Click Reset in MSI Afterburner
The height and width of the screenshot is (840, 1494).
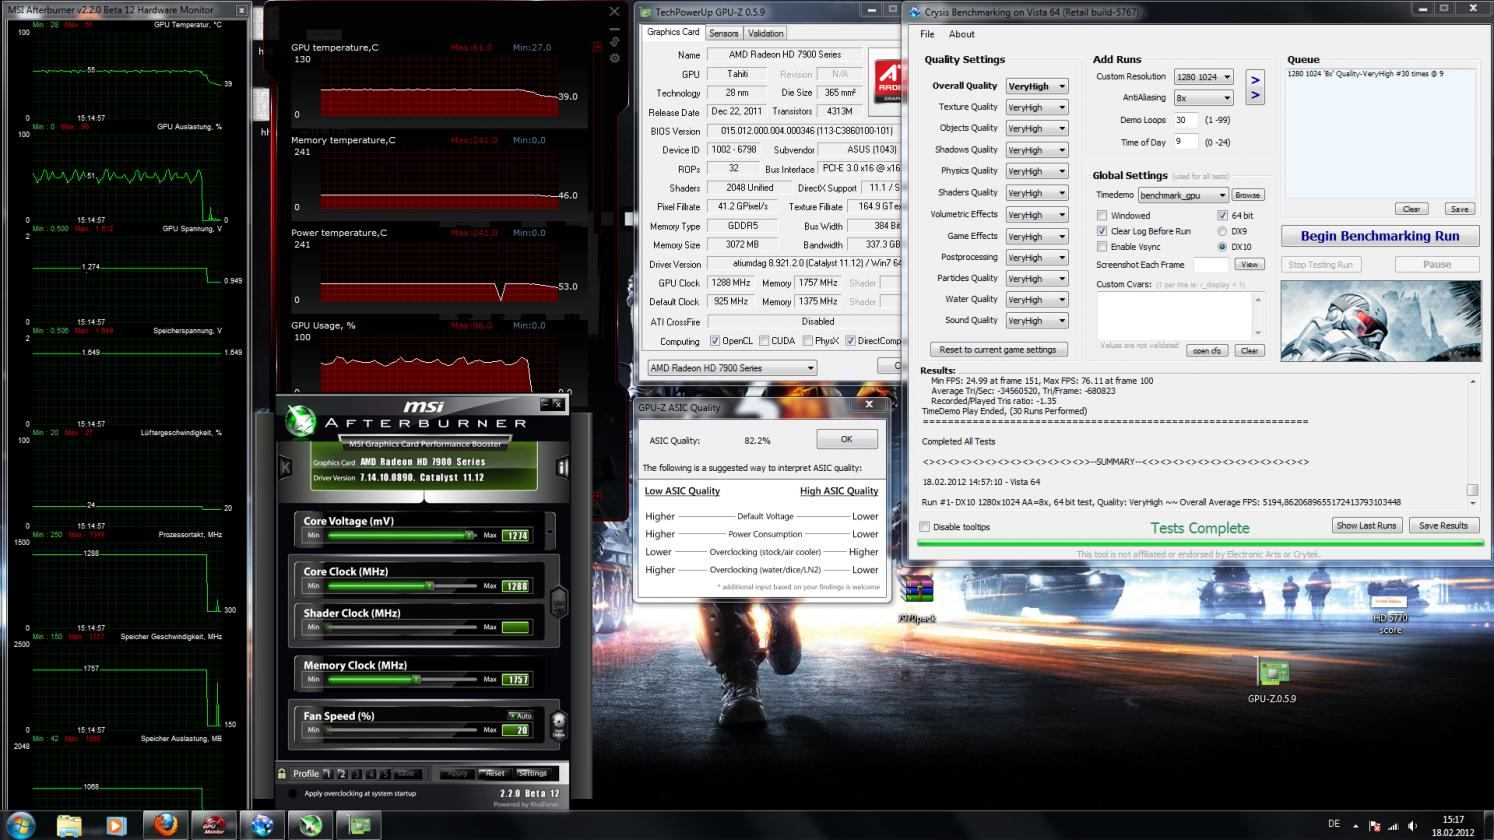[x=494, y=773]
